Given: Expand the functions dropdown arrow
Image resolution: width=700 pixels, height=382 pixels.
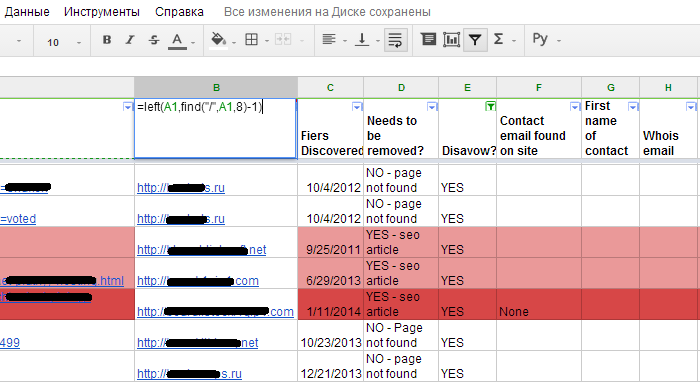Looking at the screenshot, I should coord(514,41).
